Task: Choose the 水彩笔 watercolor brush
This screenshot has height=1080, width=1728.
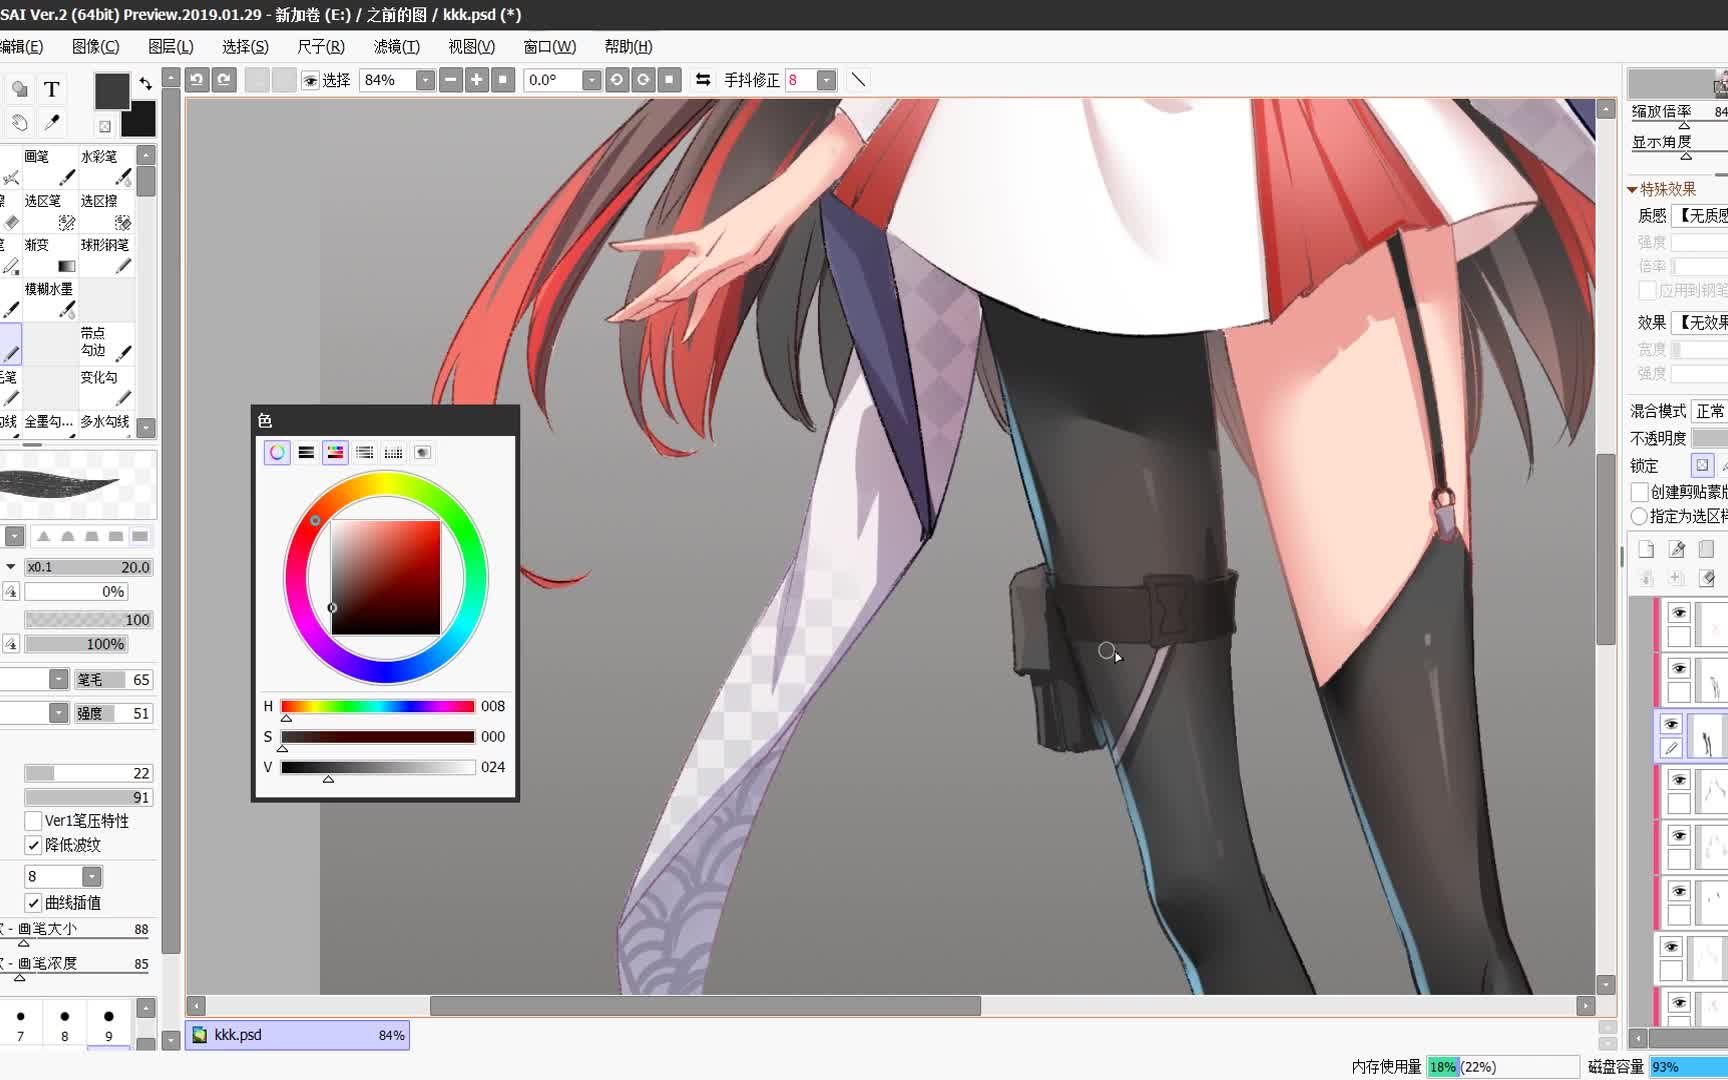Action: pos(106,167)
